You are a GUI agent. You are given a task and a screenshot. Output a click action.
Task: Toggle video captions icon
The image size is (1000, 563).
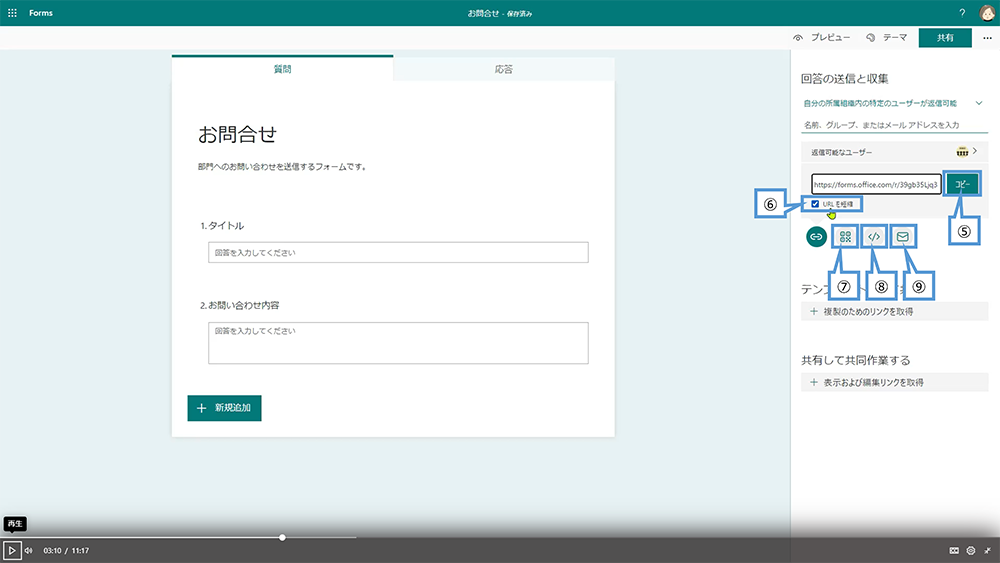tap(954, 550)
